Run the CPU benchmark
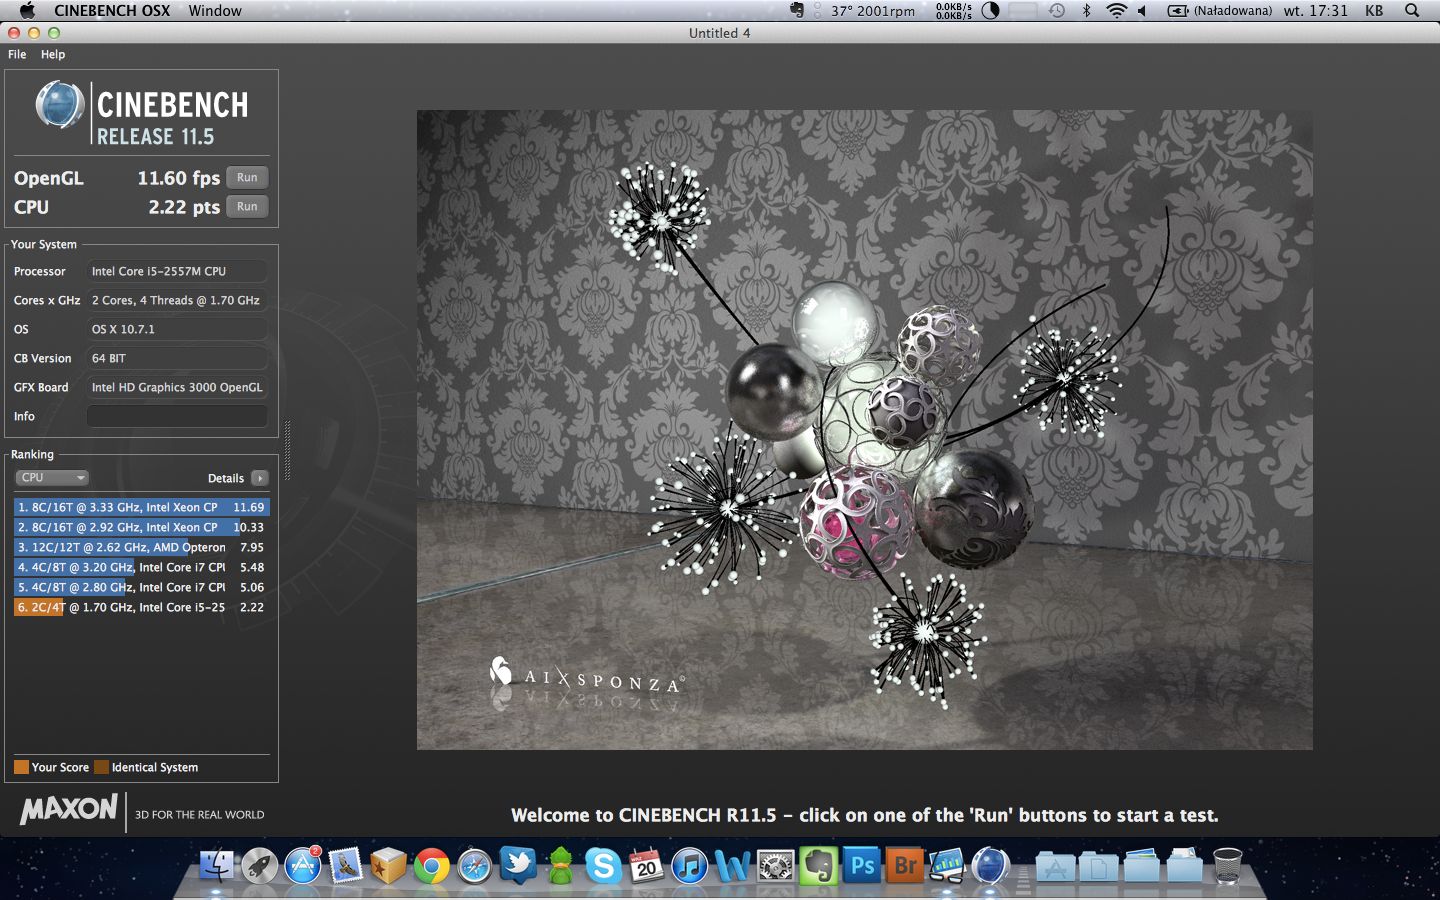The image size is (1440, 900). [247, 206]
